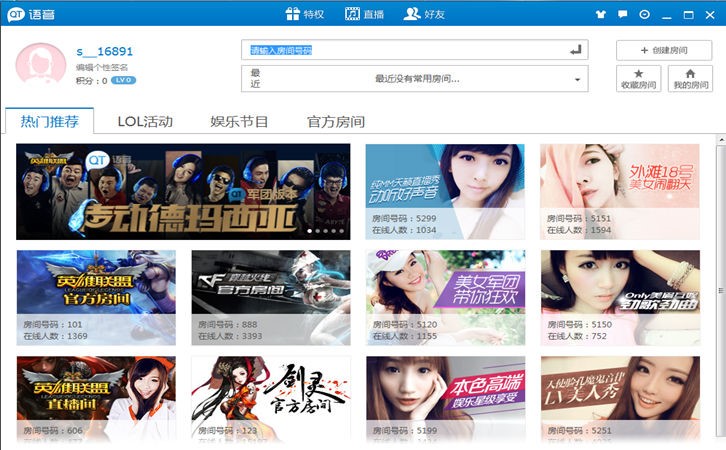This screenshot has width=726, height=450.
Task: Click the username s__16891
Action: coord(104,51)
